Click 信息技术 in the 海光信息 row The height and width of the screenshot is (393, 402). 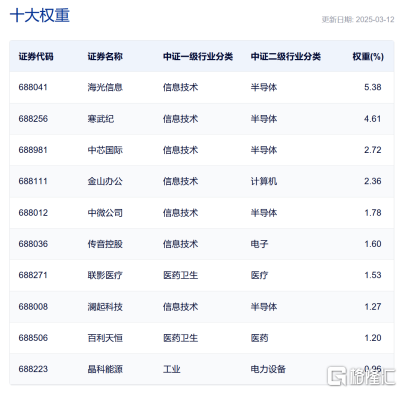tap(180, 87)
